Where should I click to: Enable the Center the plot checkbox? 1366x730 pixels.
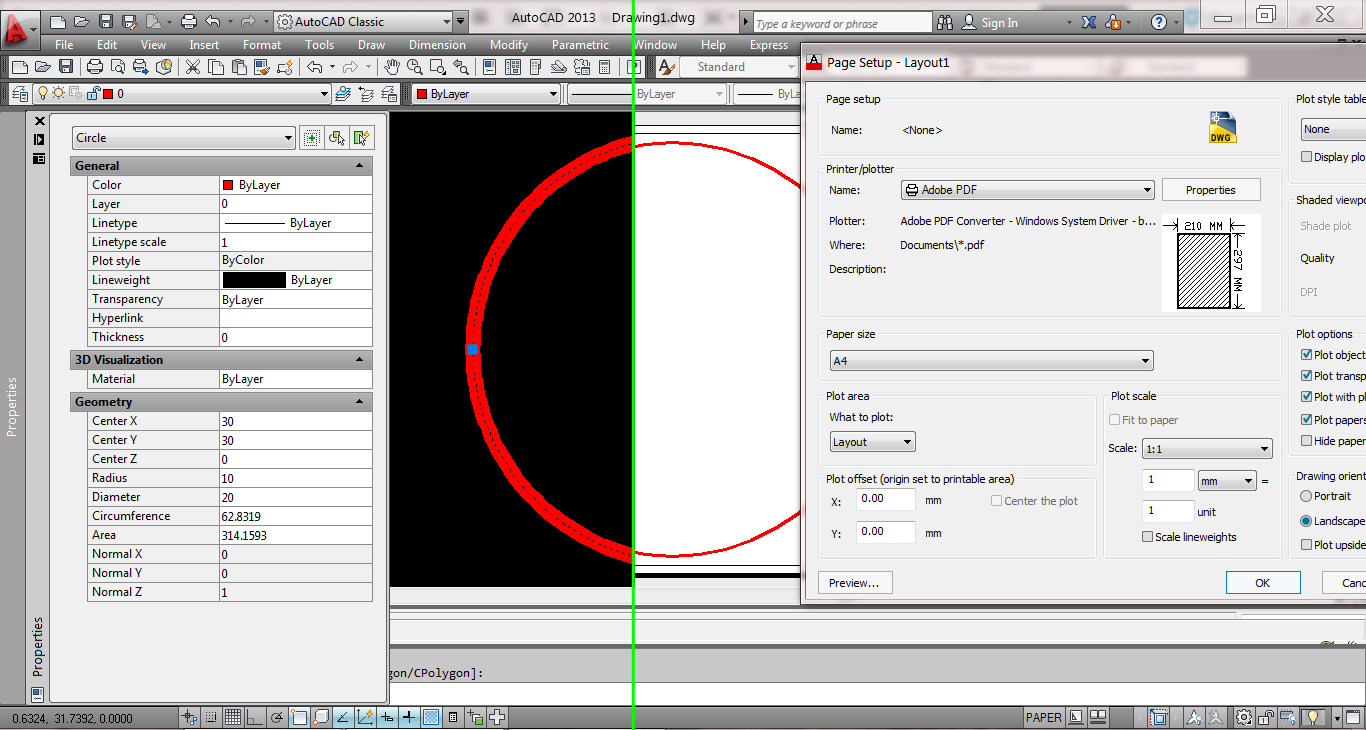[x=996, y=501]
